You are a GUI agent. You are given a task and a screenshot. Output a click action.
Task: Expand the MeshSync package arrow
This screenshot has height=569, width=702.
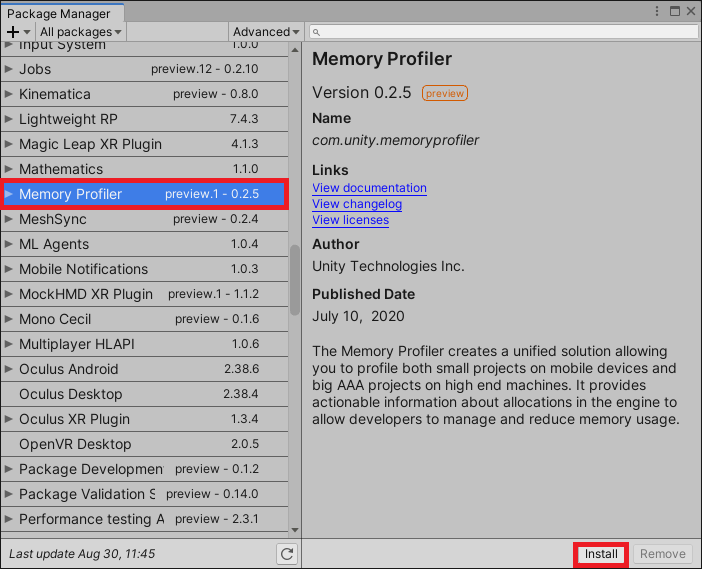tap(9, 219)
